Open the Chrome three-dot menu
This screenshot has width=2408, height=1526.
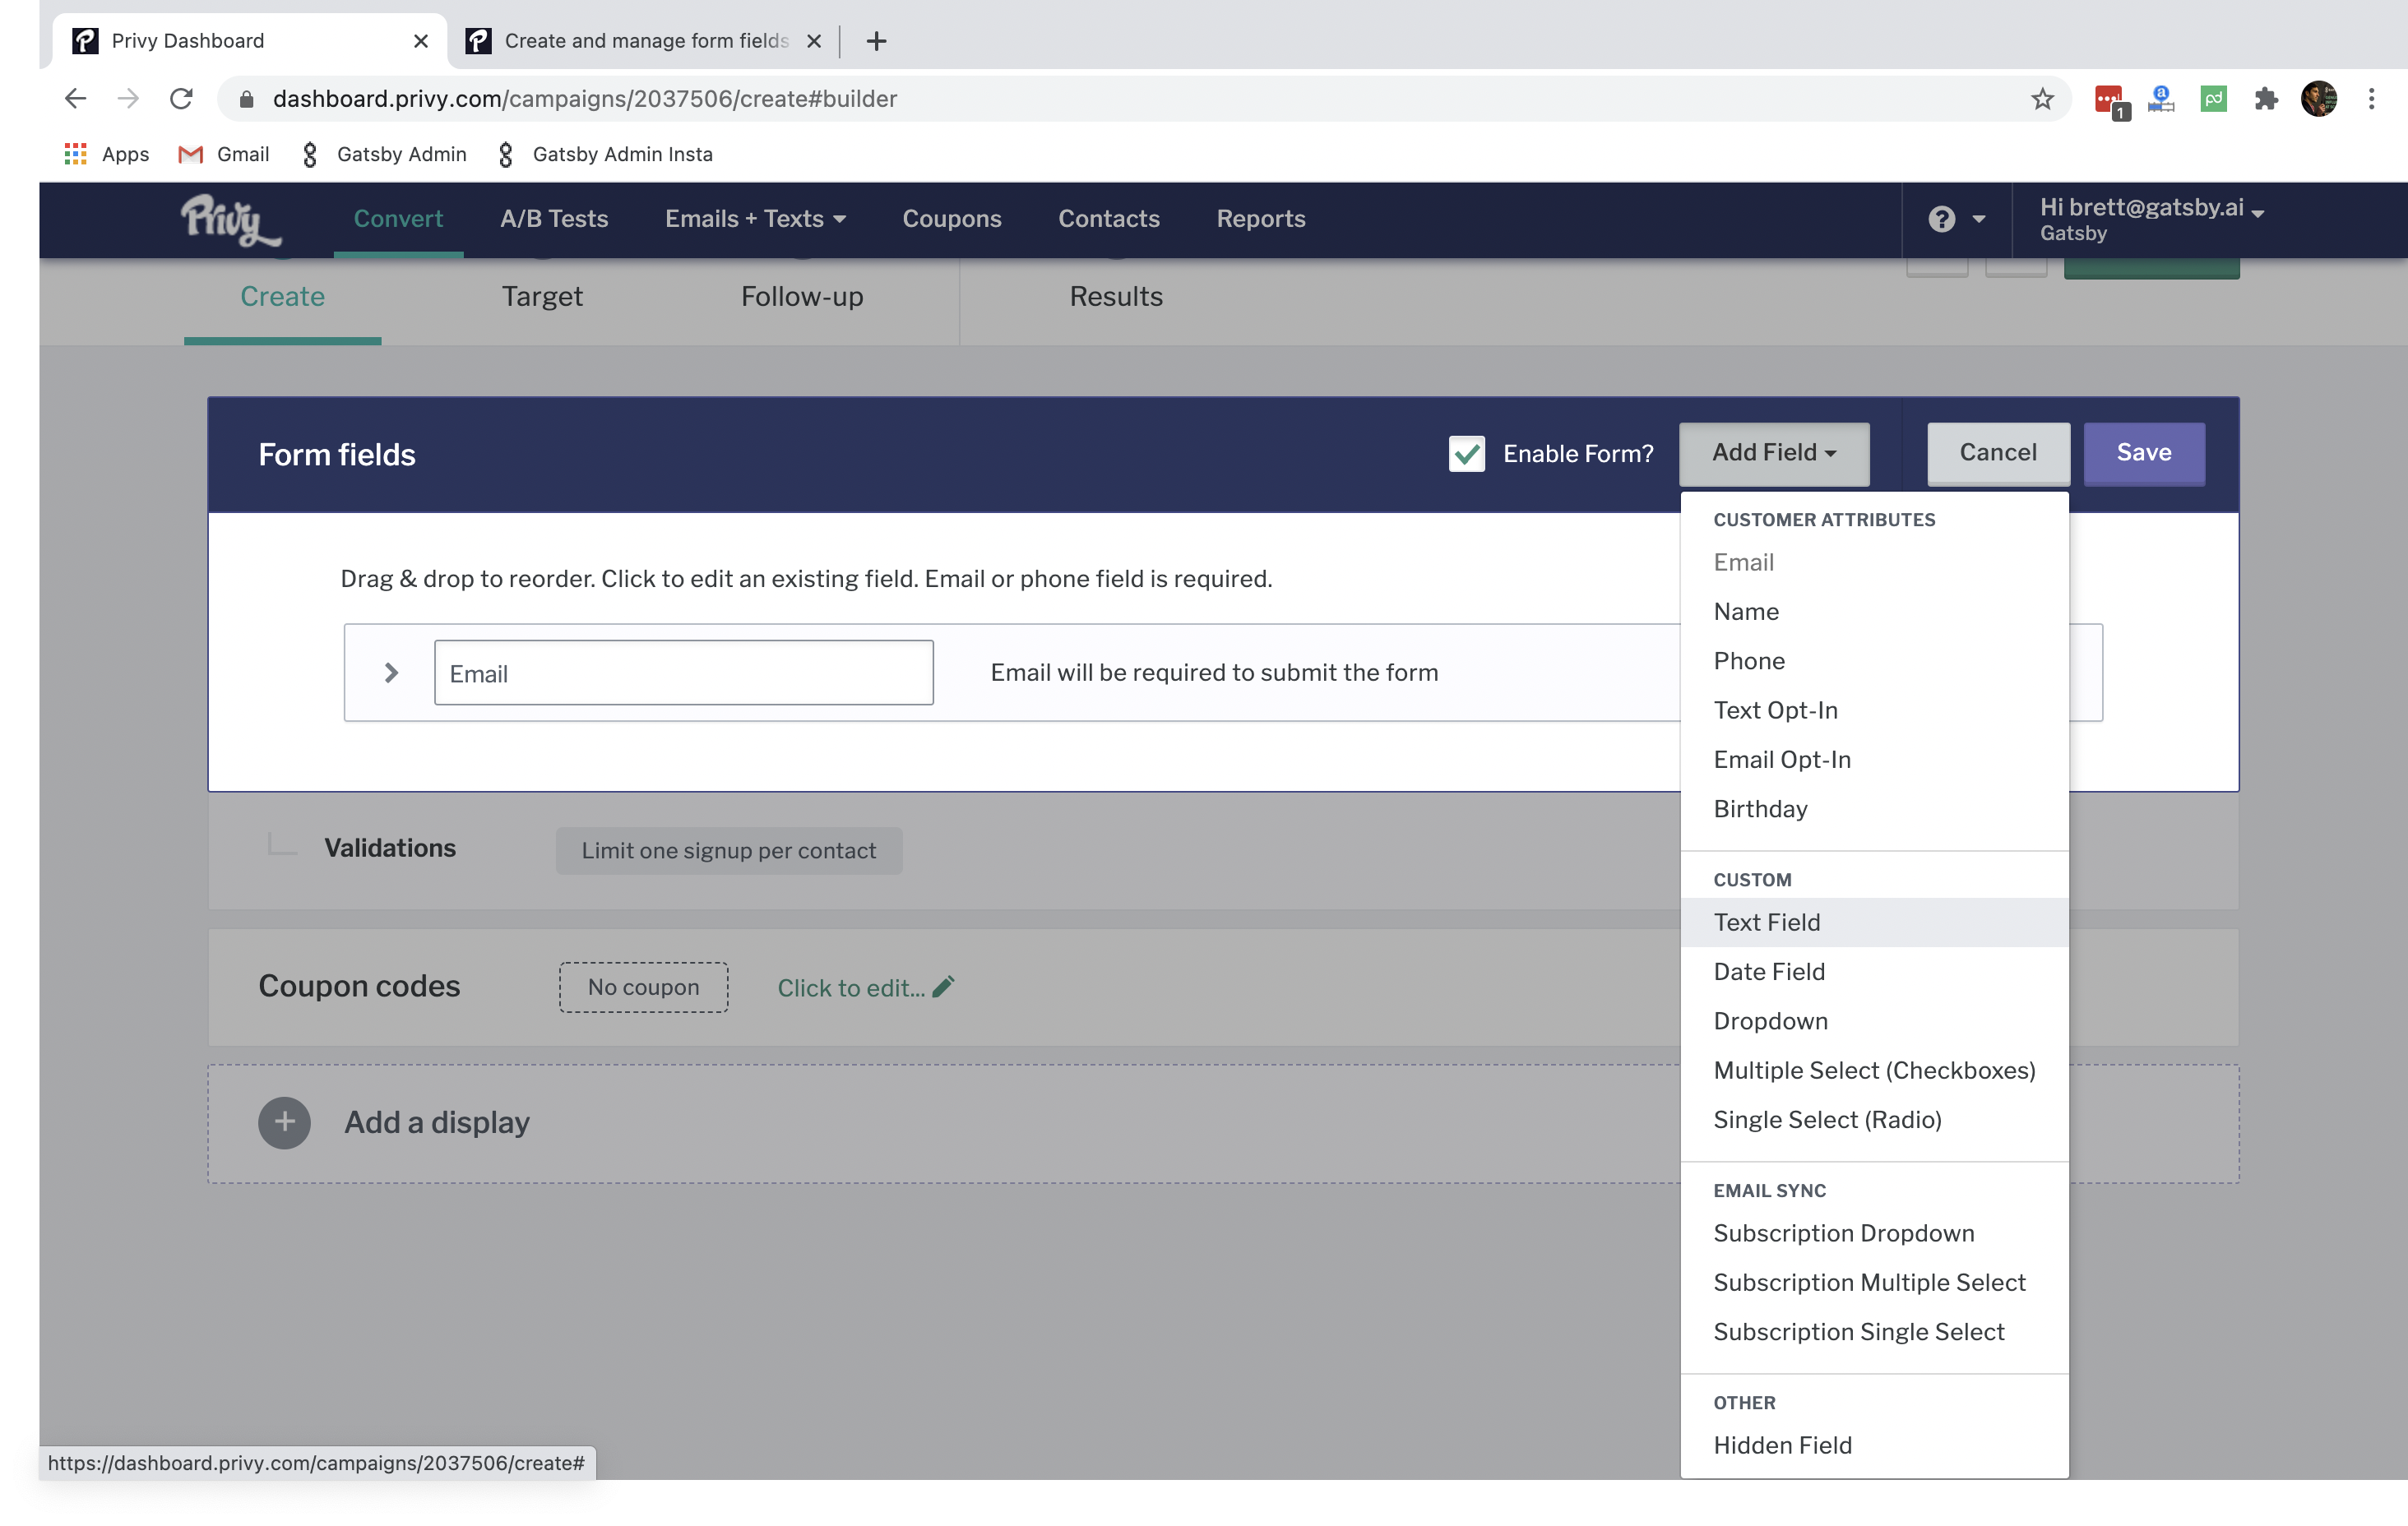pos(2371,98)
